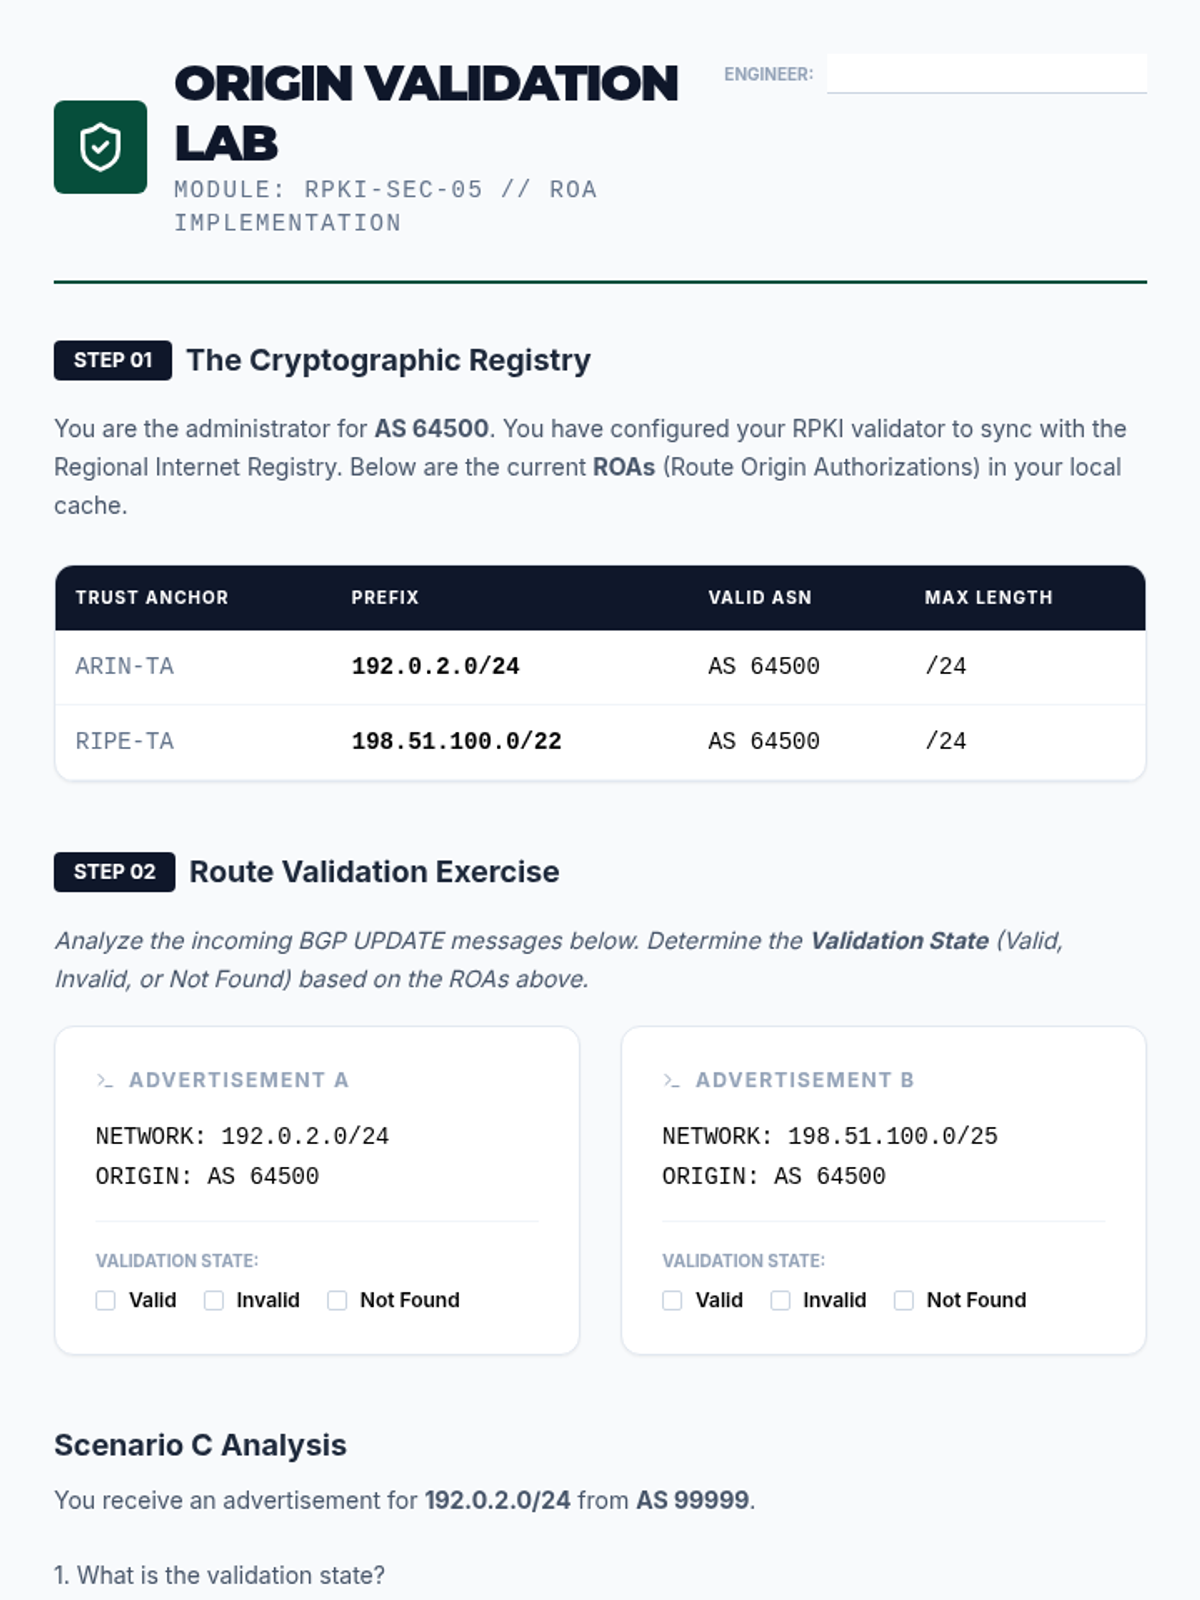Click the terminal icon beside Advertisement B
The width and height of the screenshot is (1200, 1600).
(x=672, y=1080)
